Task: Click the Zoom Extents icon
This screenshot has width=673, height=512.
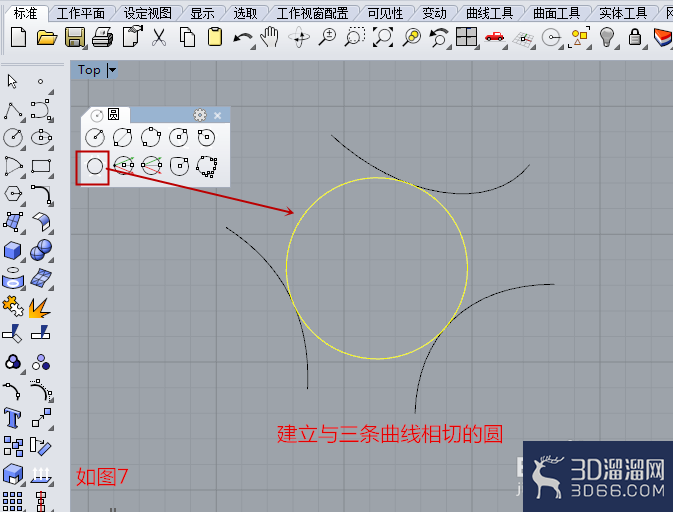Action: [x=383, y=37]
